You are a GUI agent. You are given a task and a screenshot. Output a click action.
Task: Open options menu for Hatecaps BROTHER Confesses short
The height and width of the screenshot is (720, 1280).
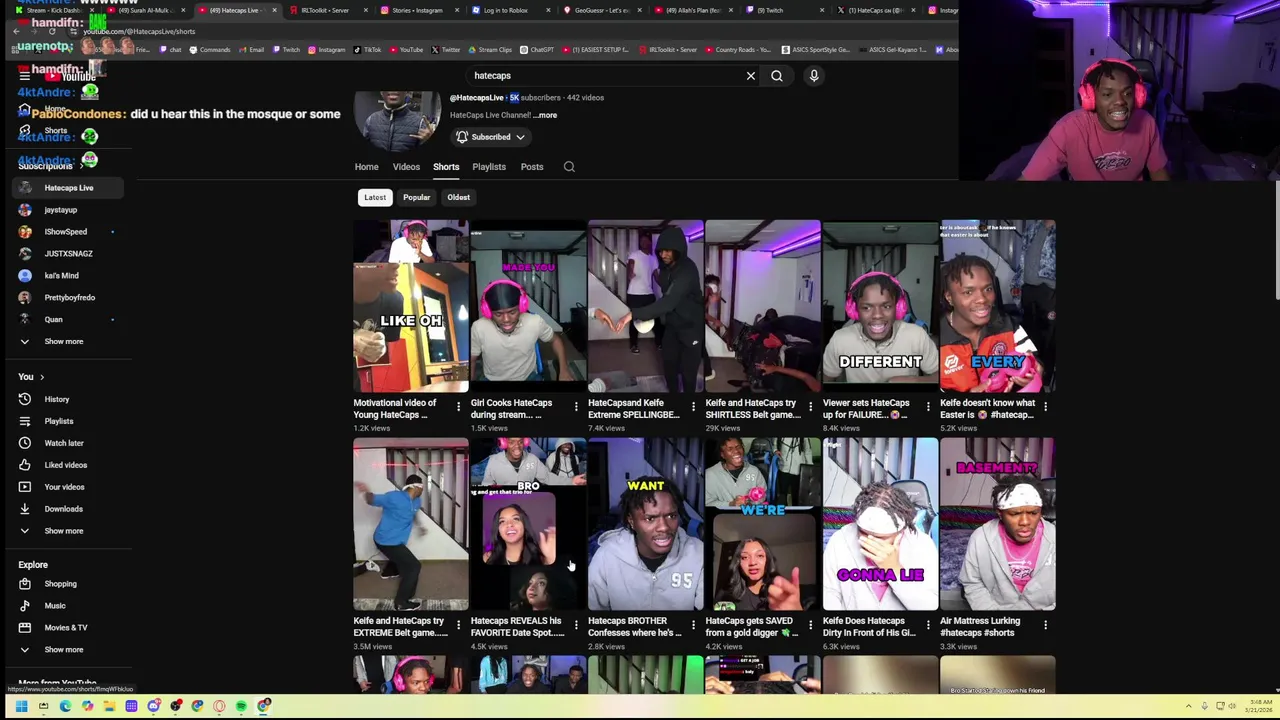[693, 625]
